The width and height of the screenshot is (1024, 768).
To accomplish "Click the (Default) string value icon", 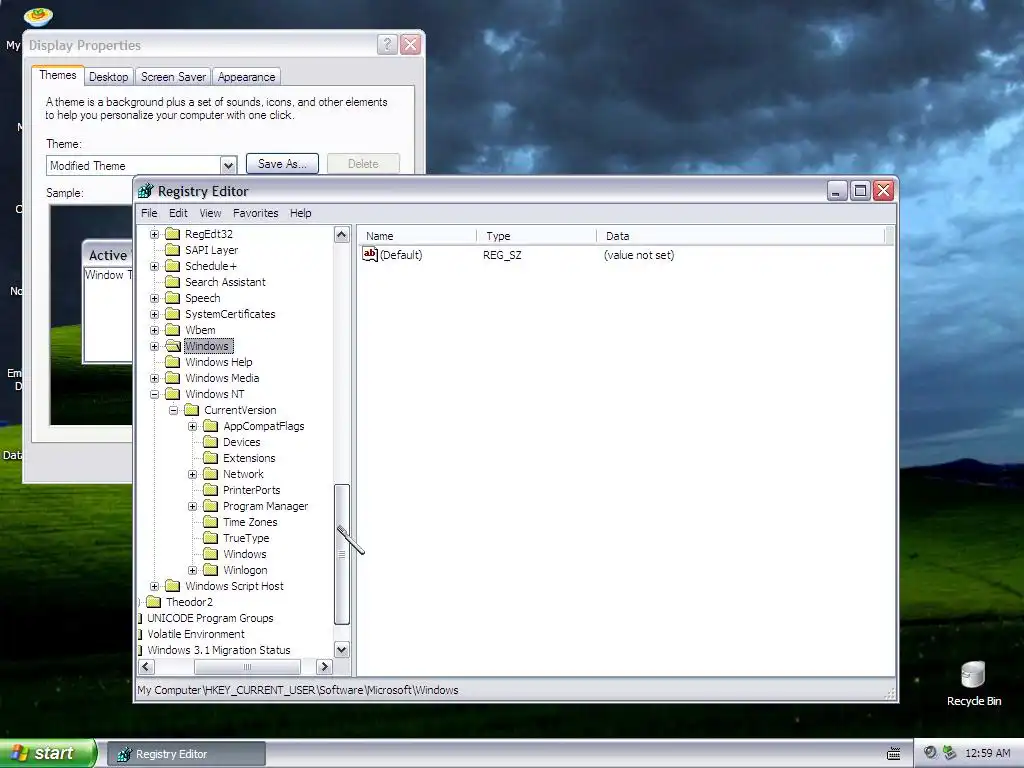I will point(370,254).
